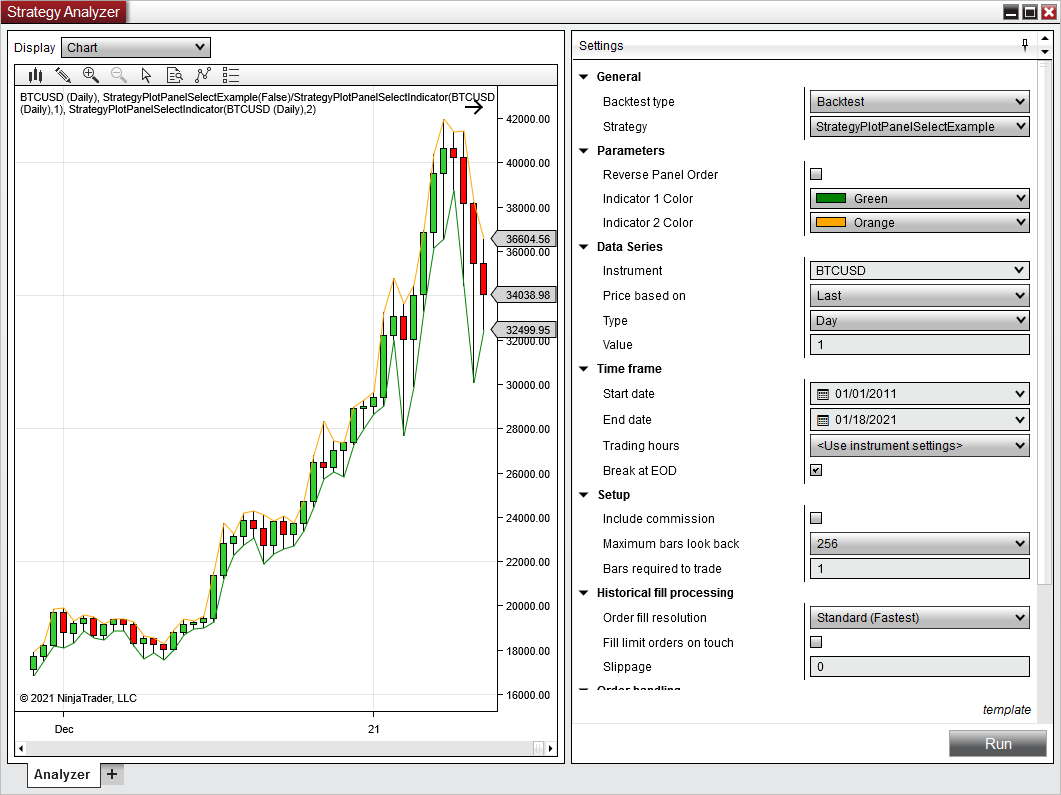Pick Indicator 2 Color Orange swatch

click(x=831, y=223)
